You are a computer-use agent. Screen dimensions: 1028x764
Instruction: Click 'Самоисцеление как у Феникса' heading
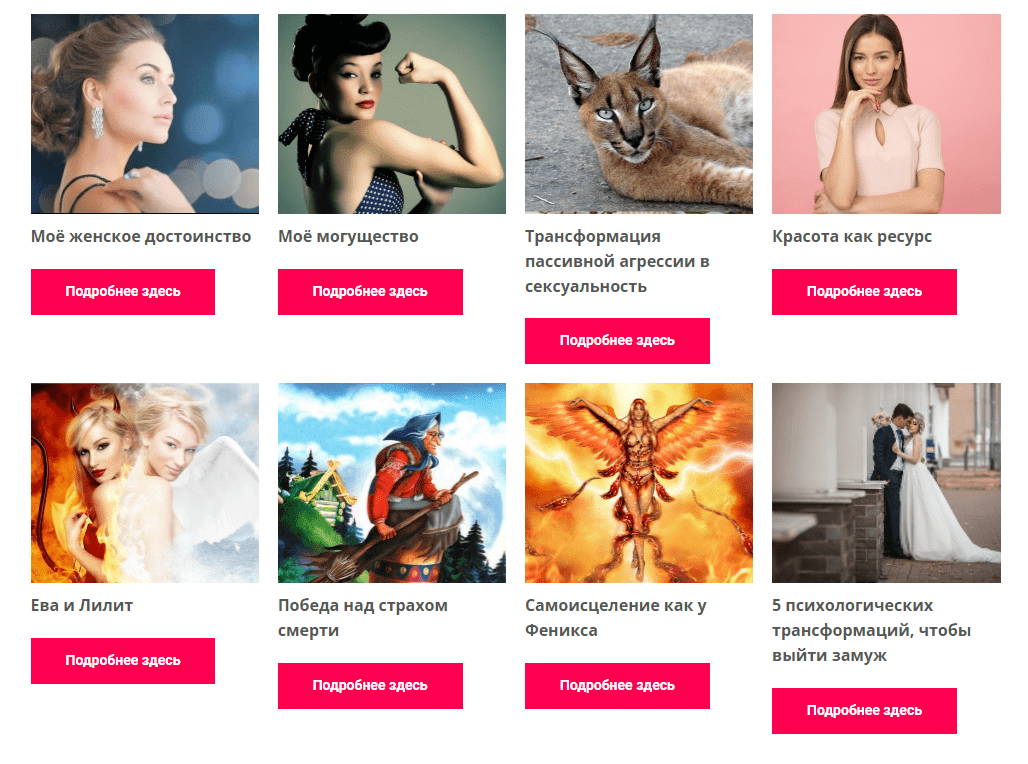click(x=616, y=618)
